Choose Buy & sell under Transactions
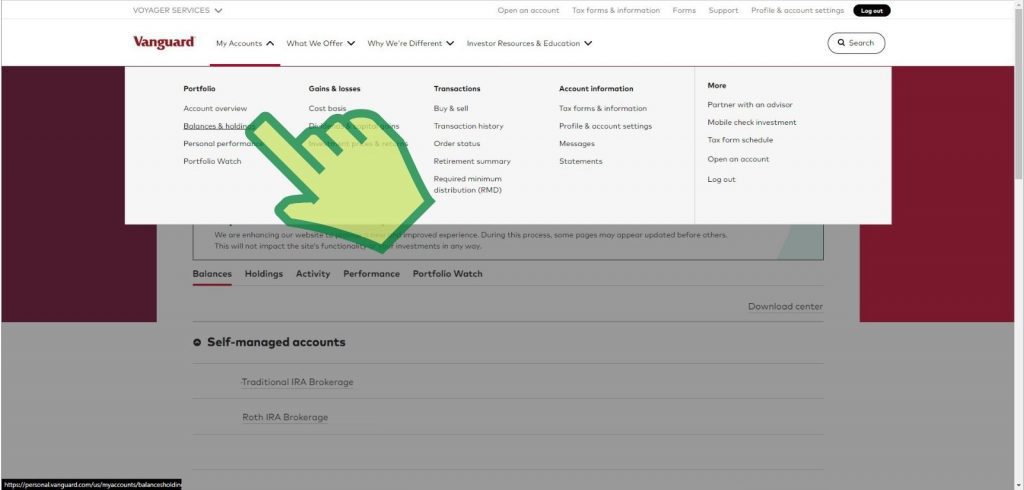This screenshot has height=490, width=1024. (451, 108)
